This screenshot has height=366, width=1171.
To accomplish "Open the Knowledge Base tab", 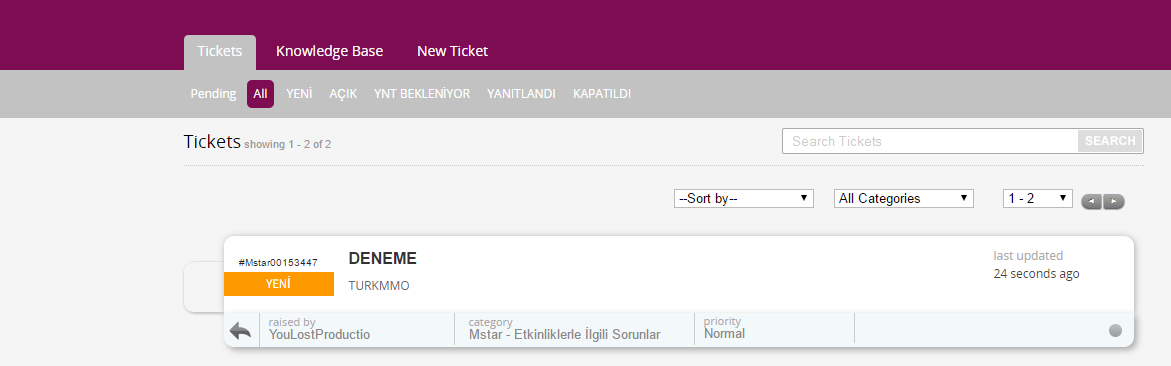I will [329, 52].
